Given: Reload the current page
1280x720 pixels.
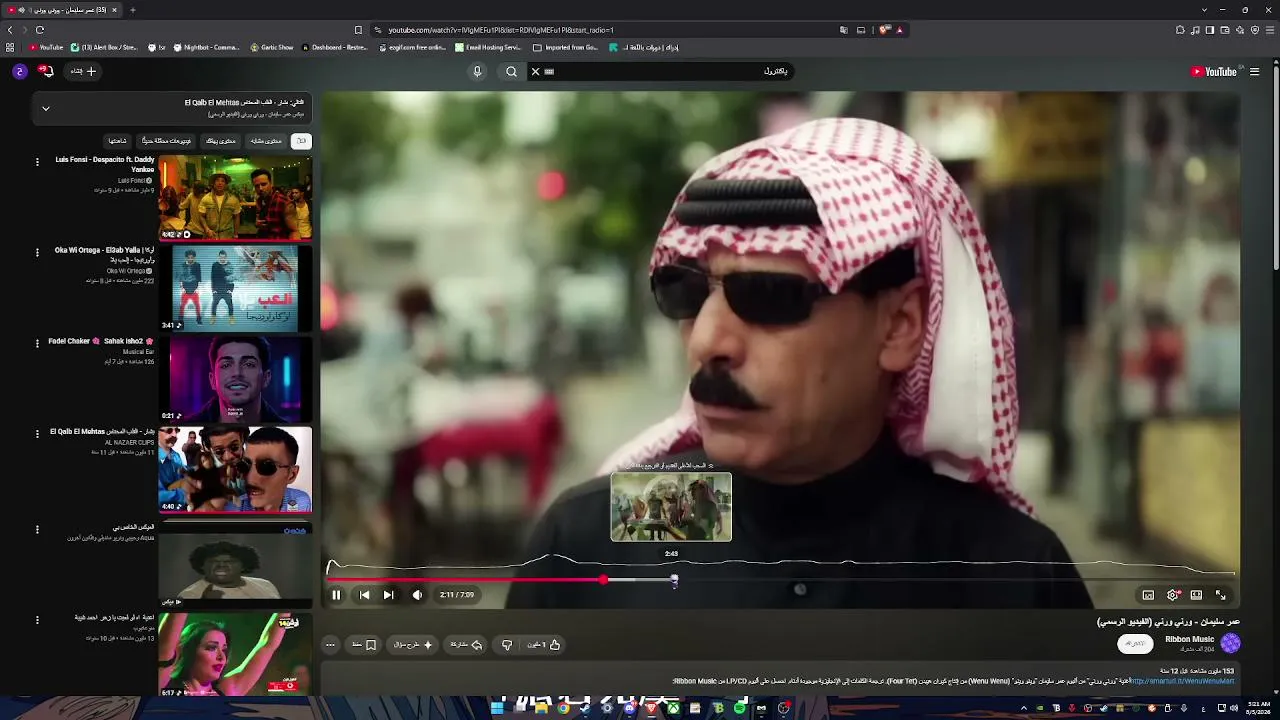Looking at the screenshot, I should click(40, 30).
